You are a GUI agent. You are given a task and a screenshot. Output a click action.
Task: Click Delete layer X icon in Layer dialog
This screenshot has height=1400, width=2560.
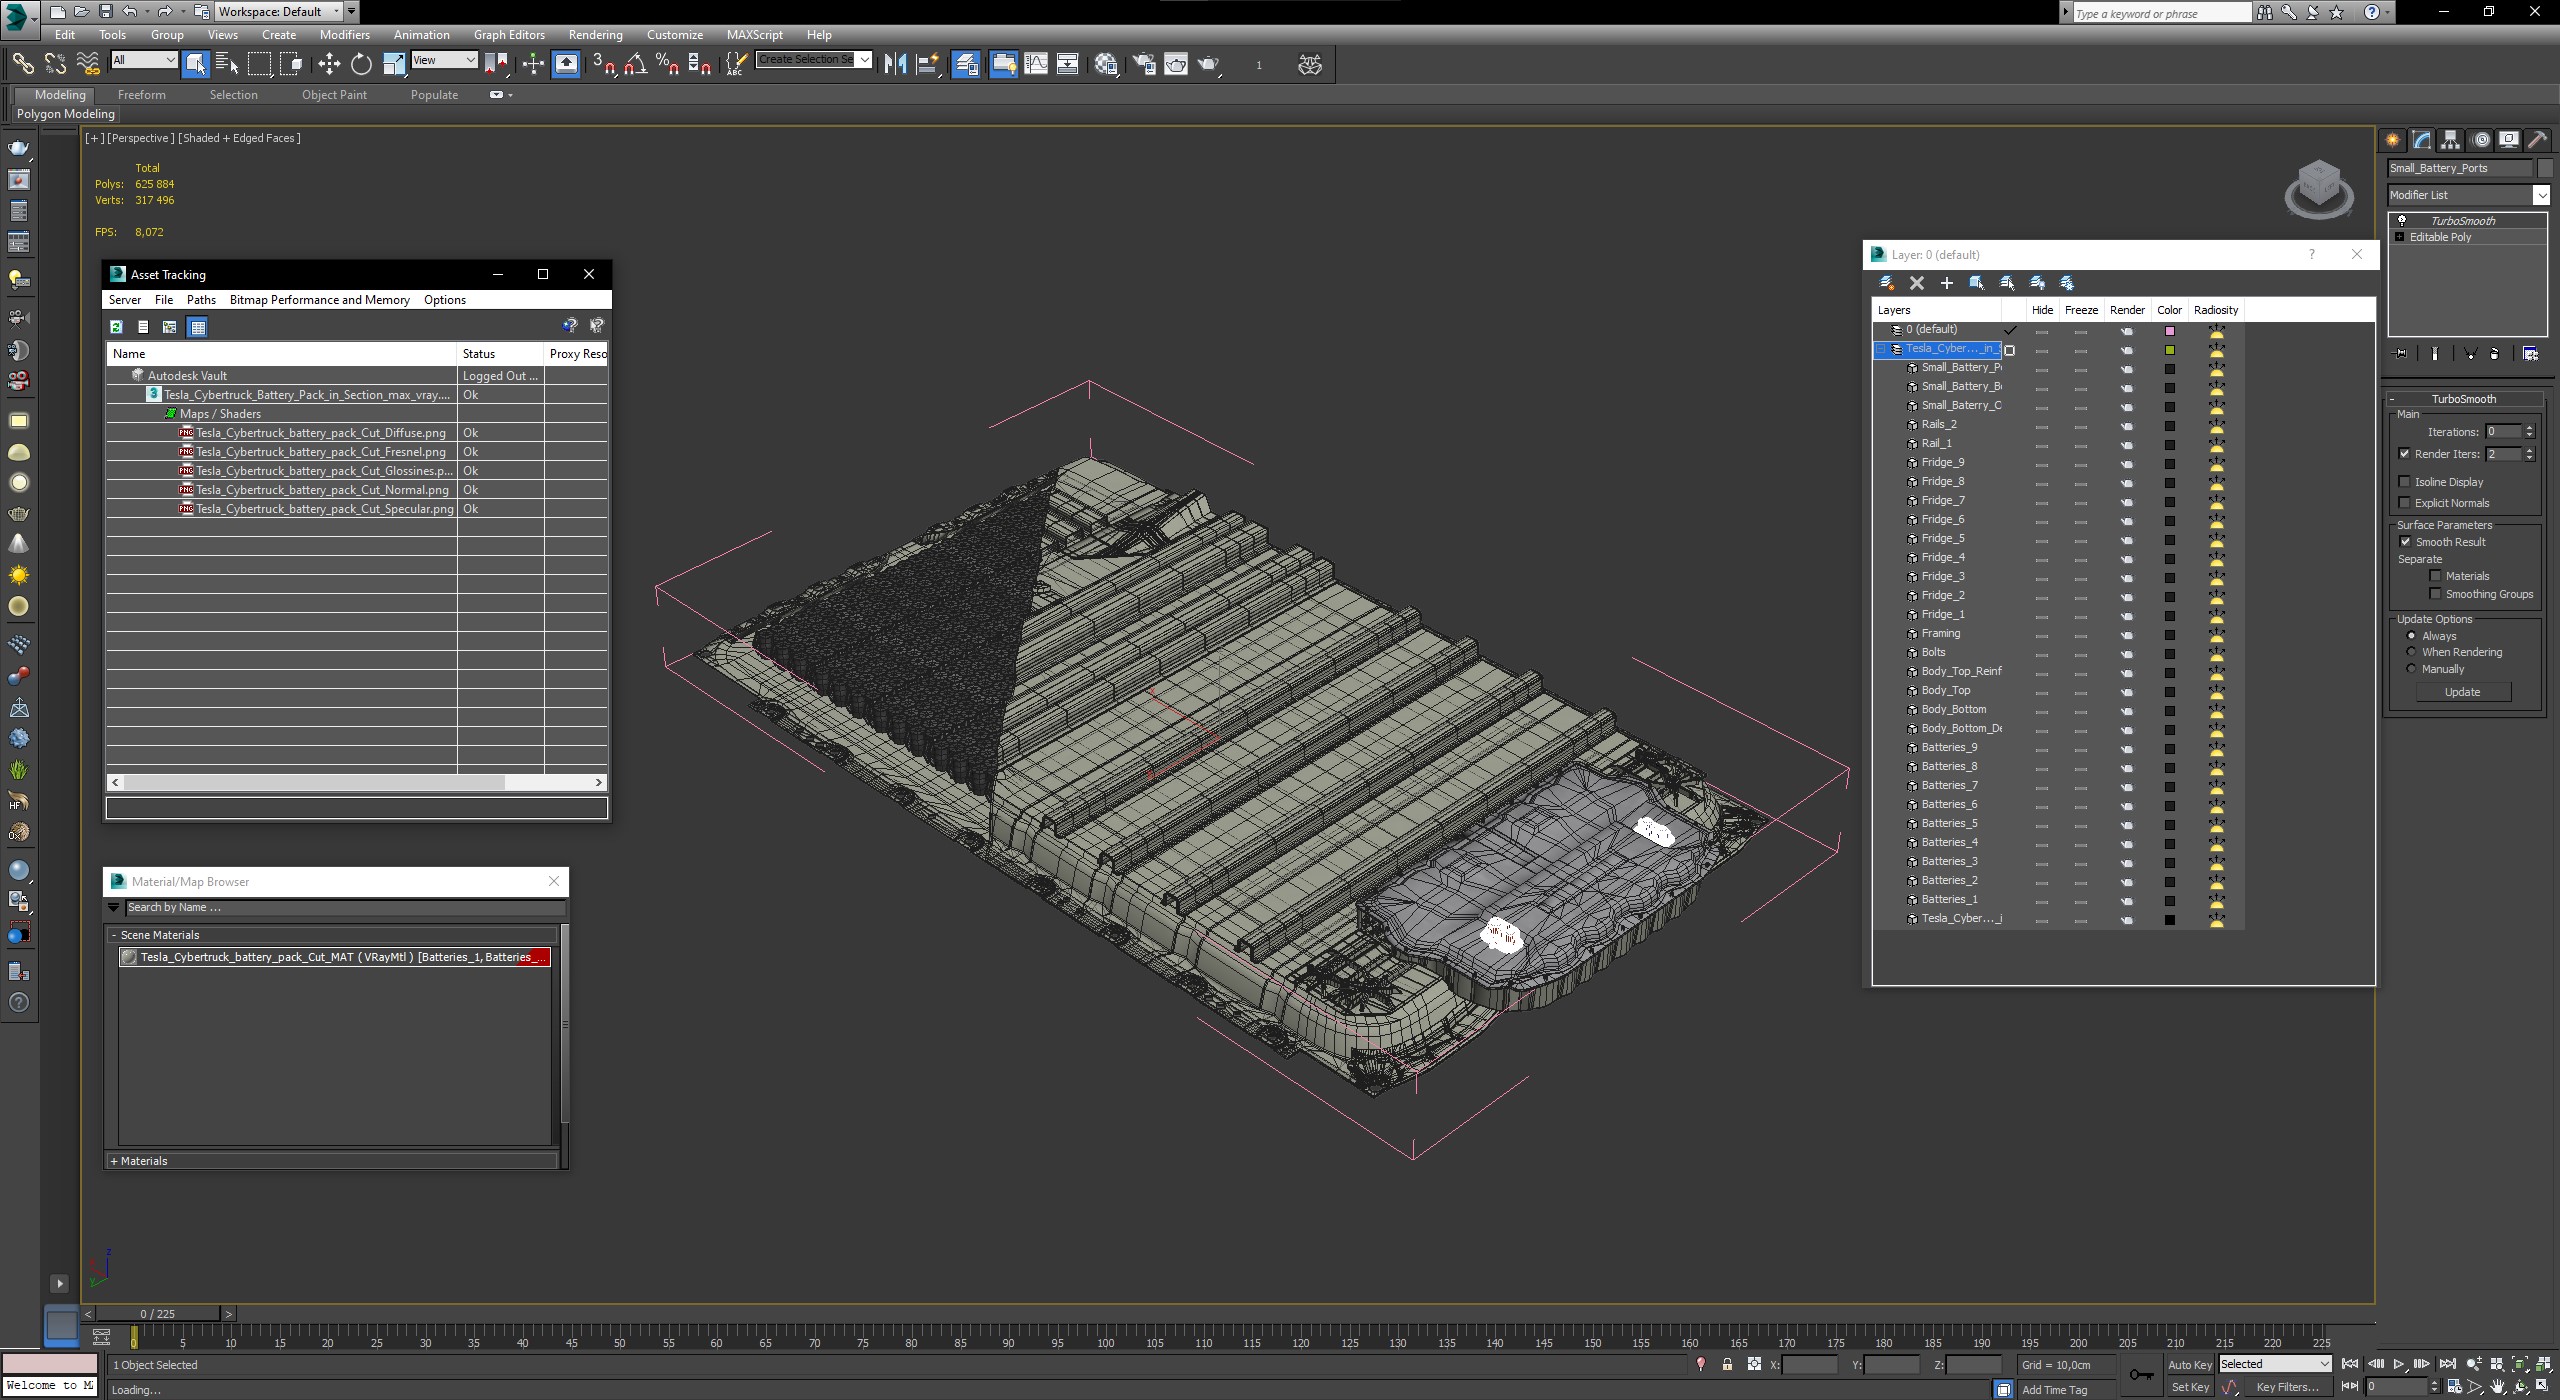[1917, 283]
